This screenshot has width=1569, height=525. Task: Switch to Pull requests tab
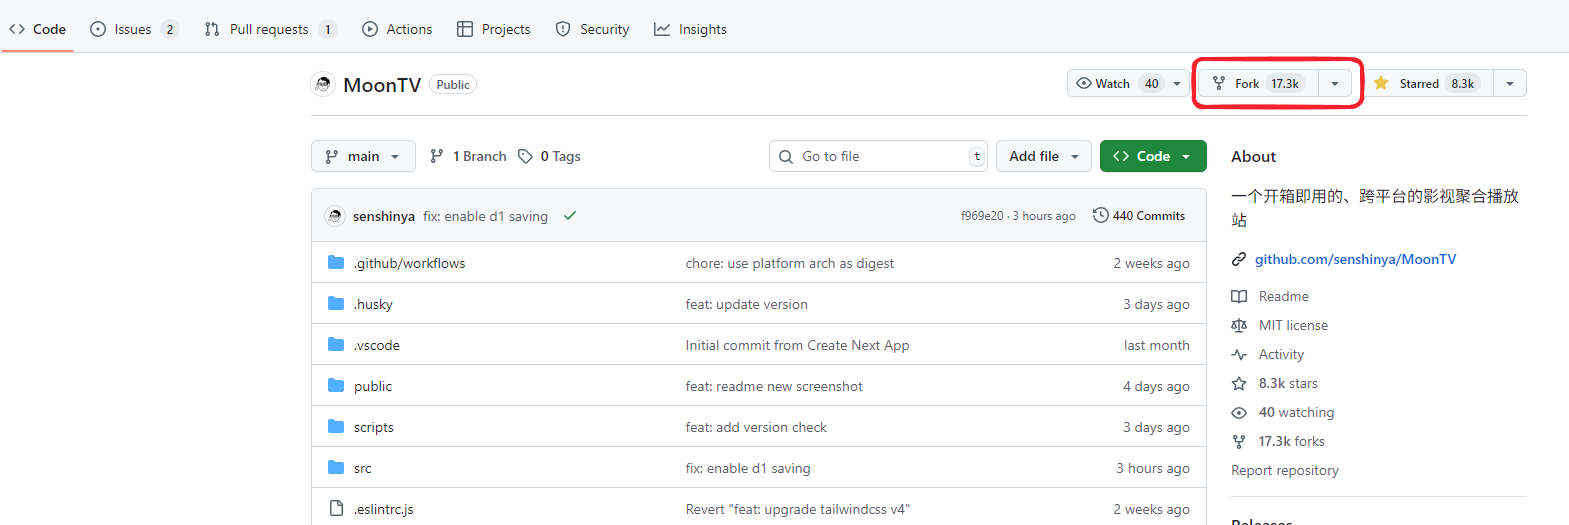click(x=270, y=29)
